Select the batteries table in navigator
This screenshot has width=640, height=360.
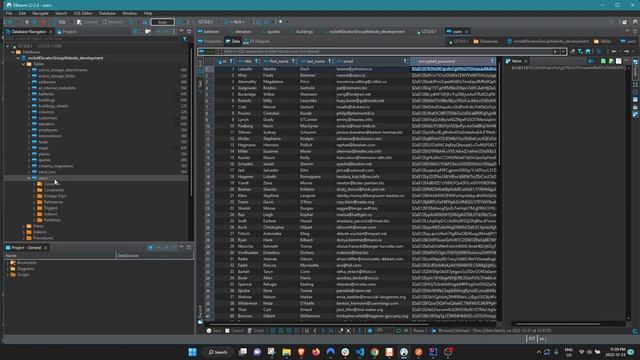[x=46, y=94]
